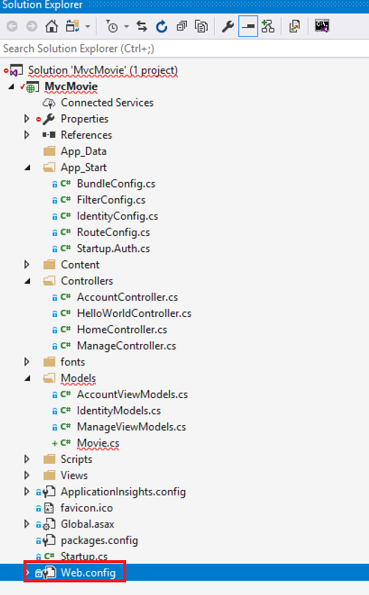The width and height of the screenshot is (369, 595).
Task: Sync with Active Document arrows icon
Action: (x=142, y=26)
